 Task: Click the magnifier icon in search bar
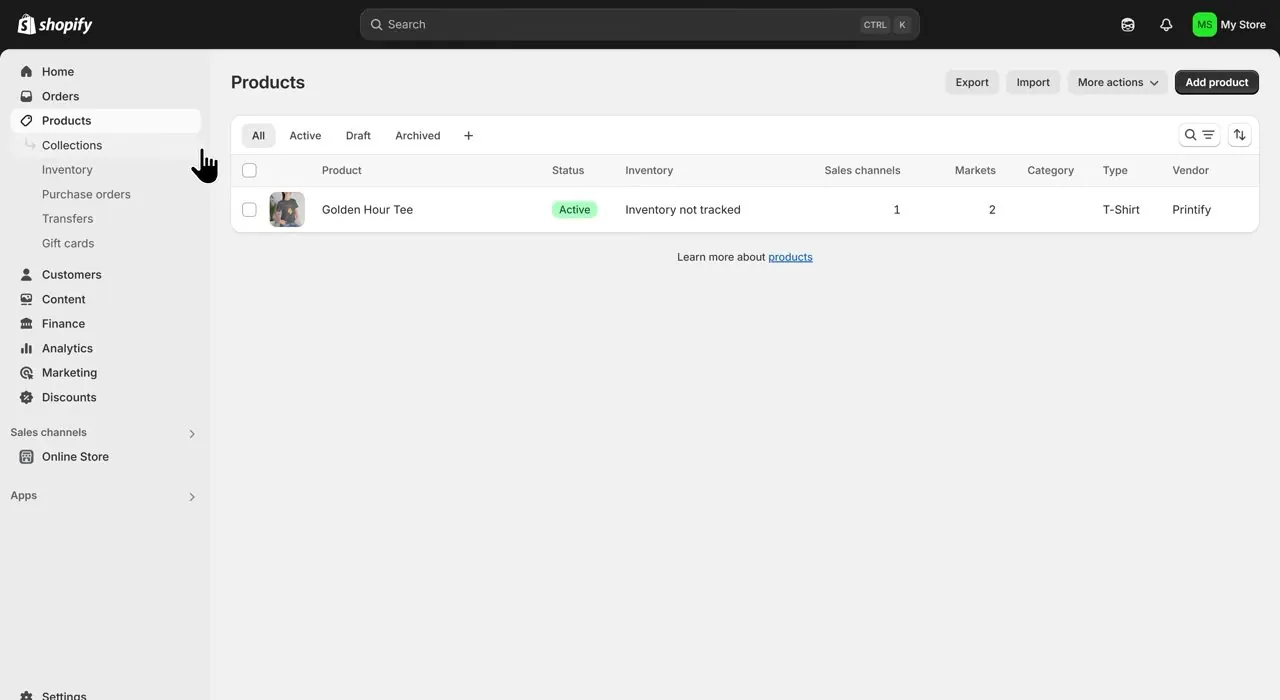click(376, 25)
